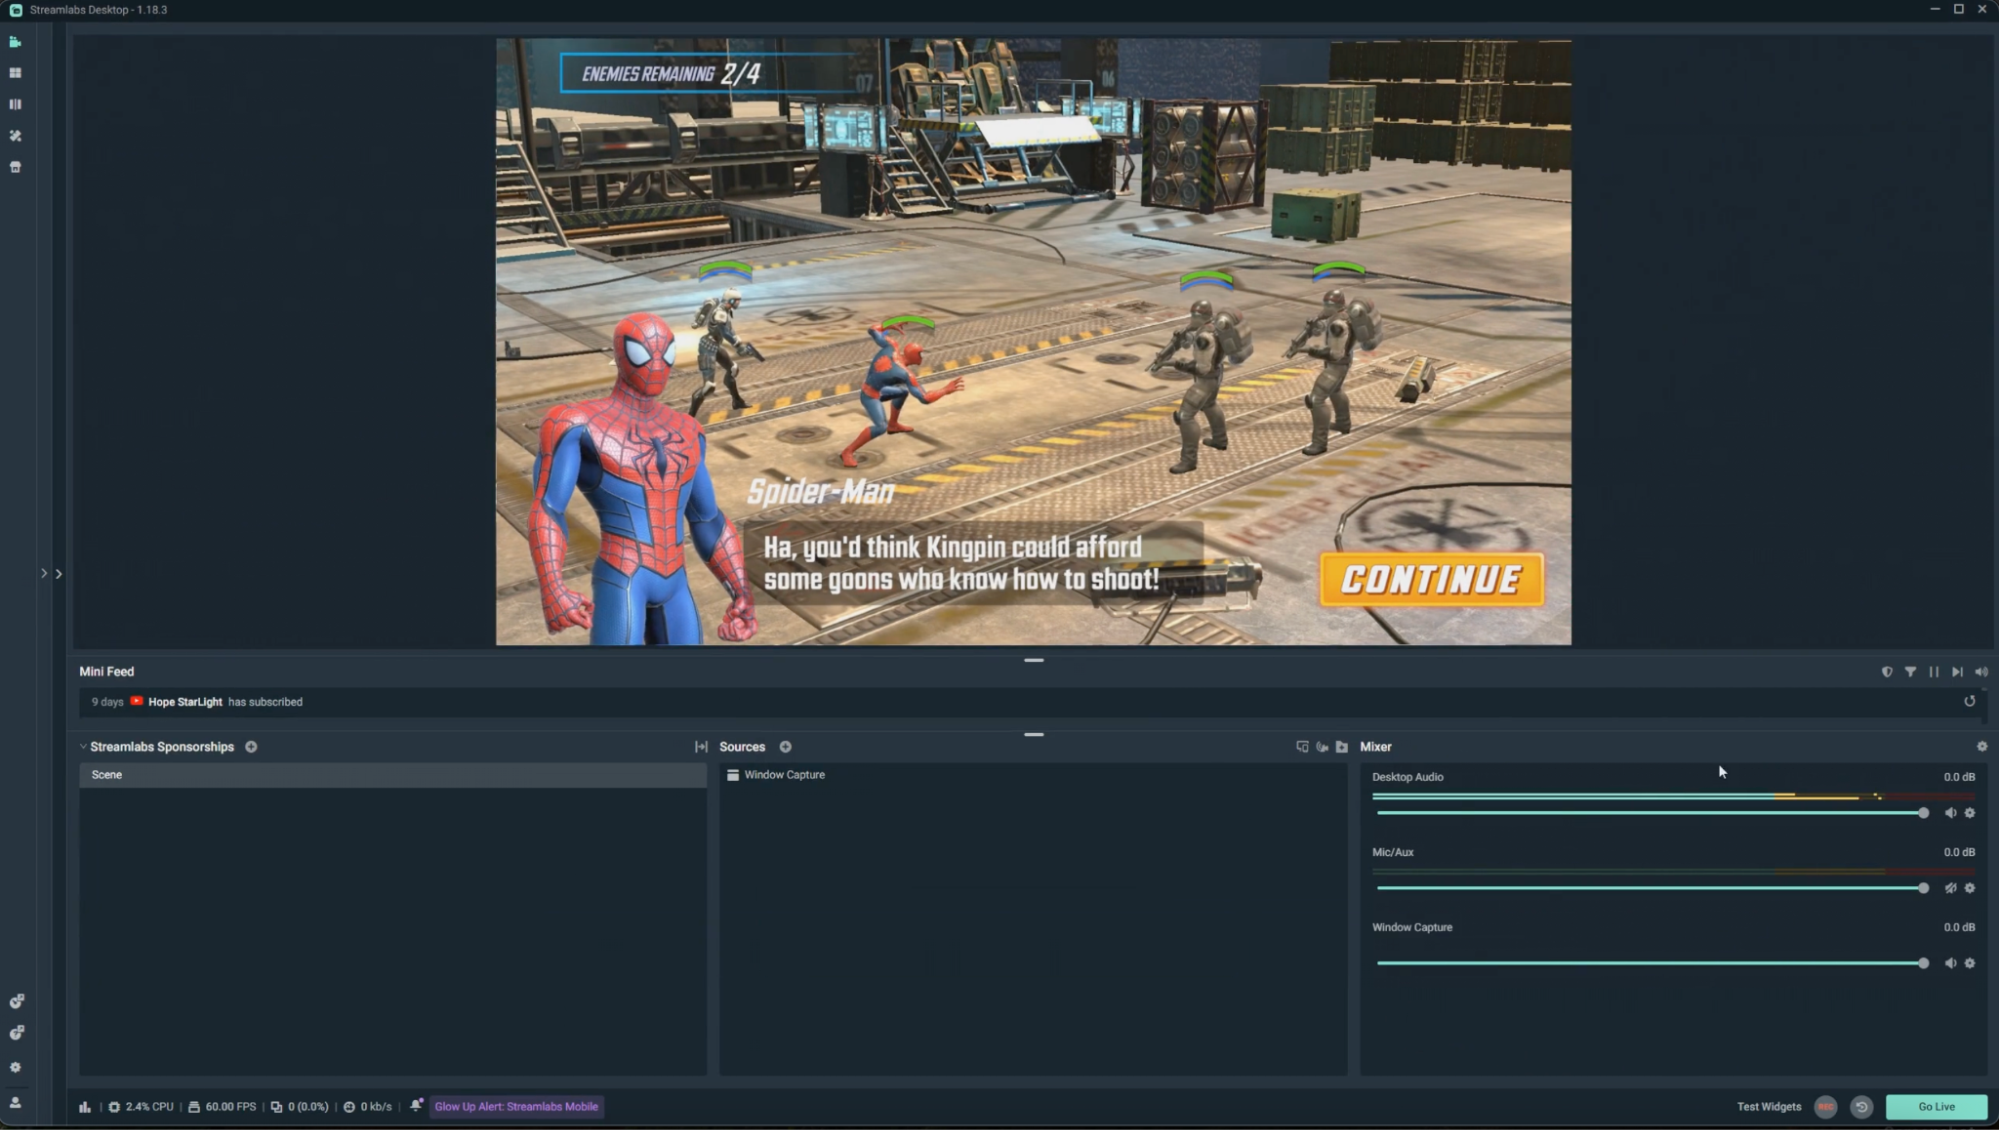Mute the Window Capture audio
The width and height of the screenshot is (1999, 1131).
pos(1949,963)
